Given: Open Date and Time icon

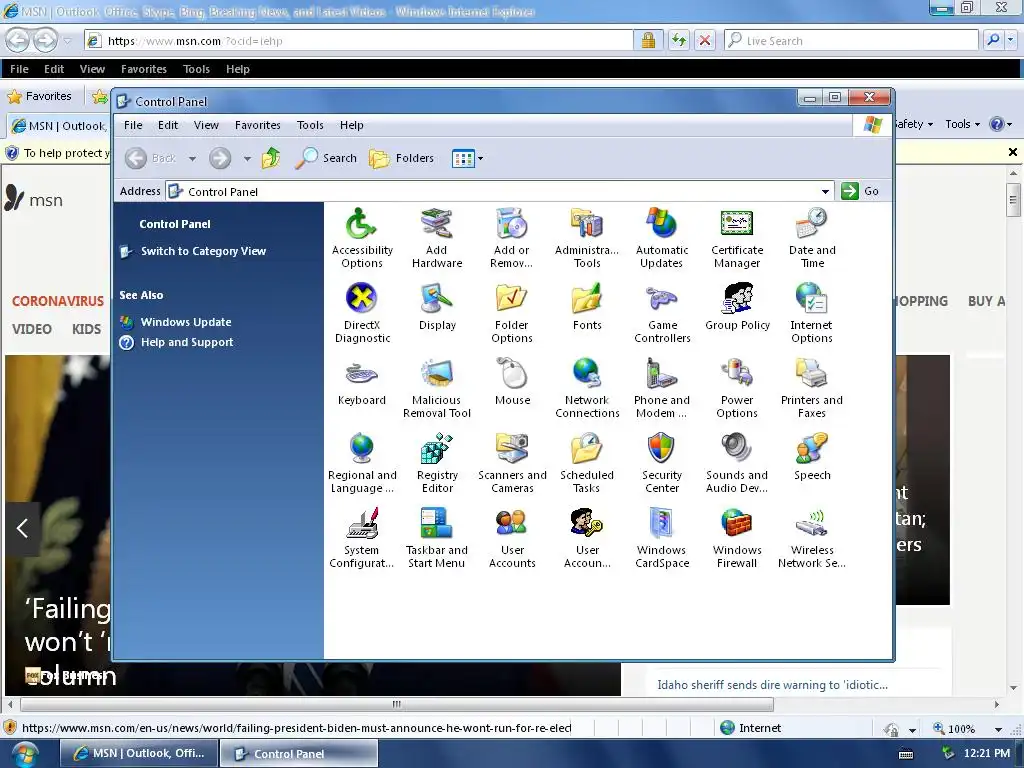Looking at the screenshot, I should pyautogui.click(x=812, y=238).
